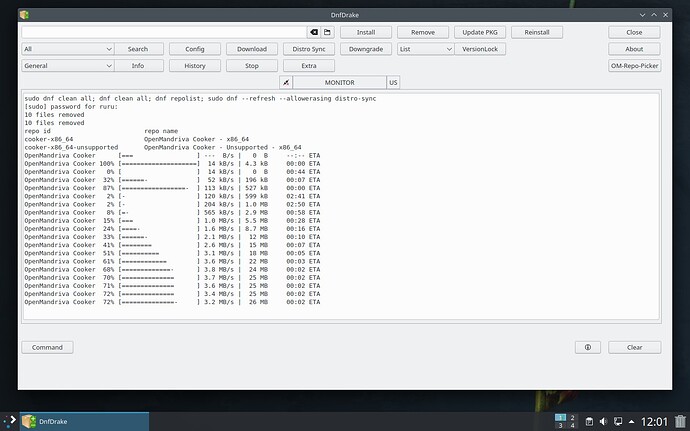The width and height of the screenshot is (690, 431).
Task: Click the Downgrade button
Action: point(366,49)
